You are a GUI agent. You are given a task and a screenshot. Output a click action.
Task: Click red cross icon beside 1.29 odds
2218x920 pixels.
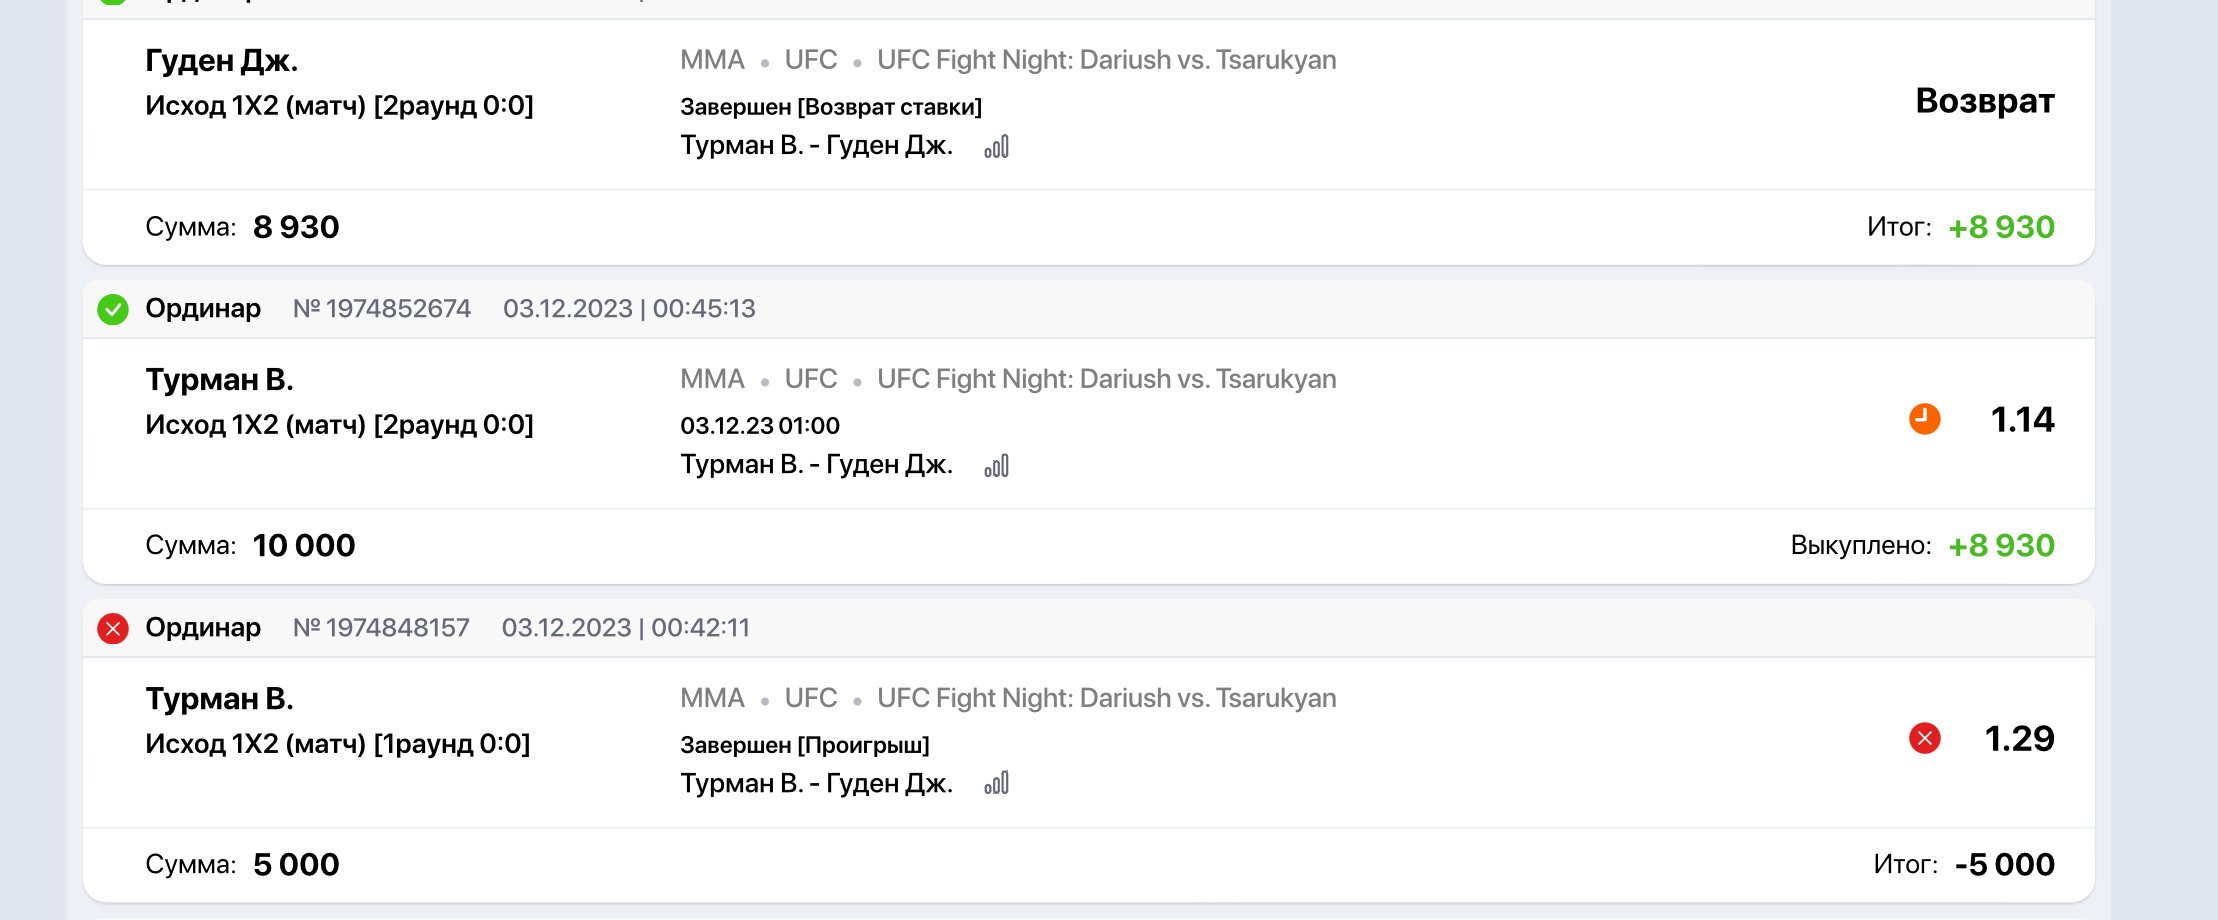click(1924, 738)
